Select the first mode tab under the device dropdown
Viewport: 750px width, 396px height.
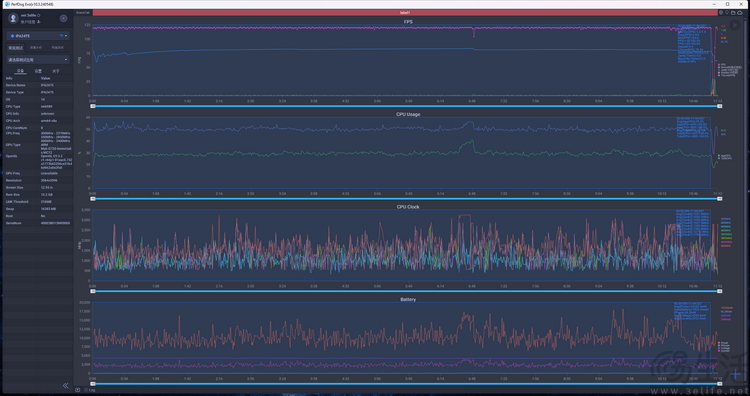click(15, 48)
